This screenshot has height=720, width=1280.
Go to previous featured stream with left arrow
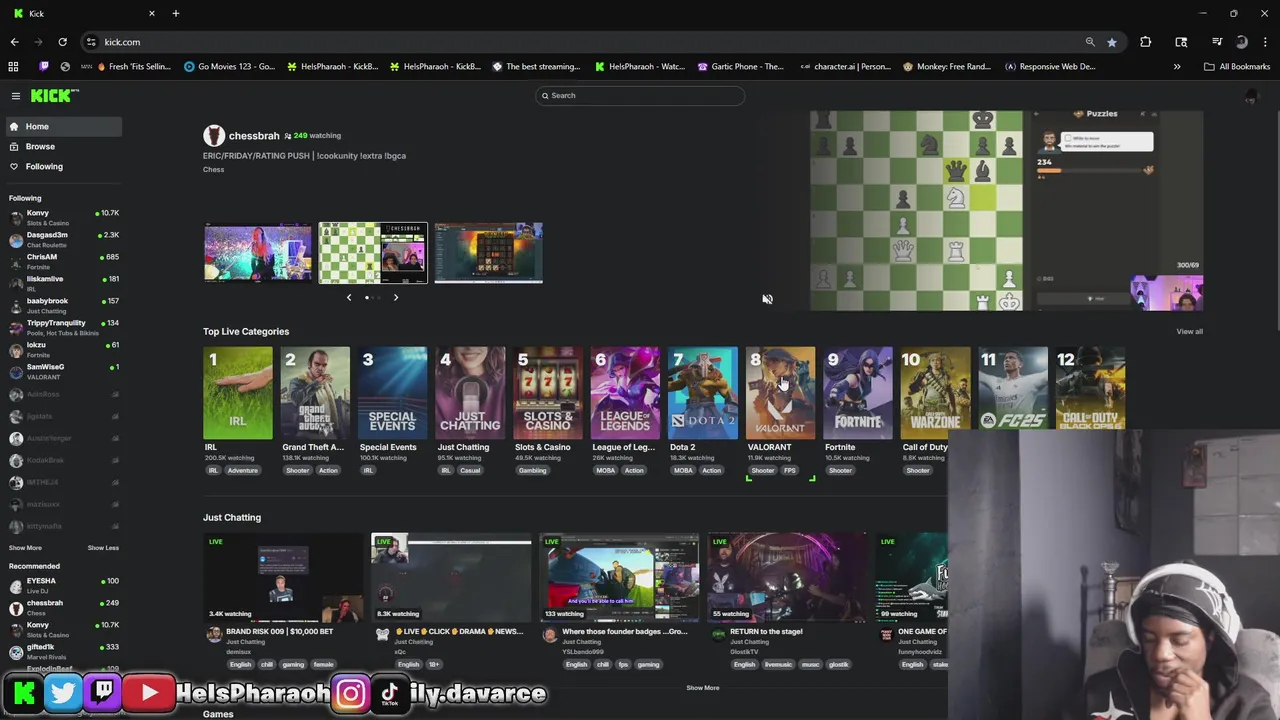coord(349,297)
